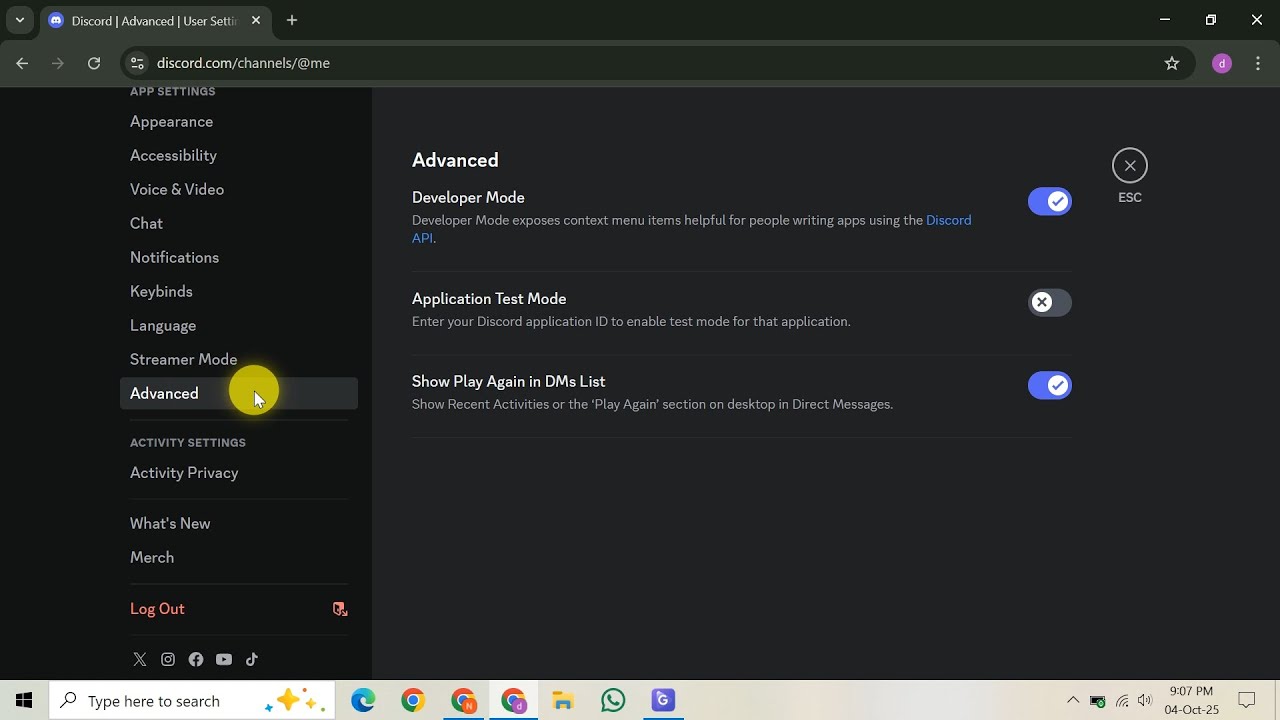Click the Log Out button

238,609
